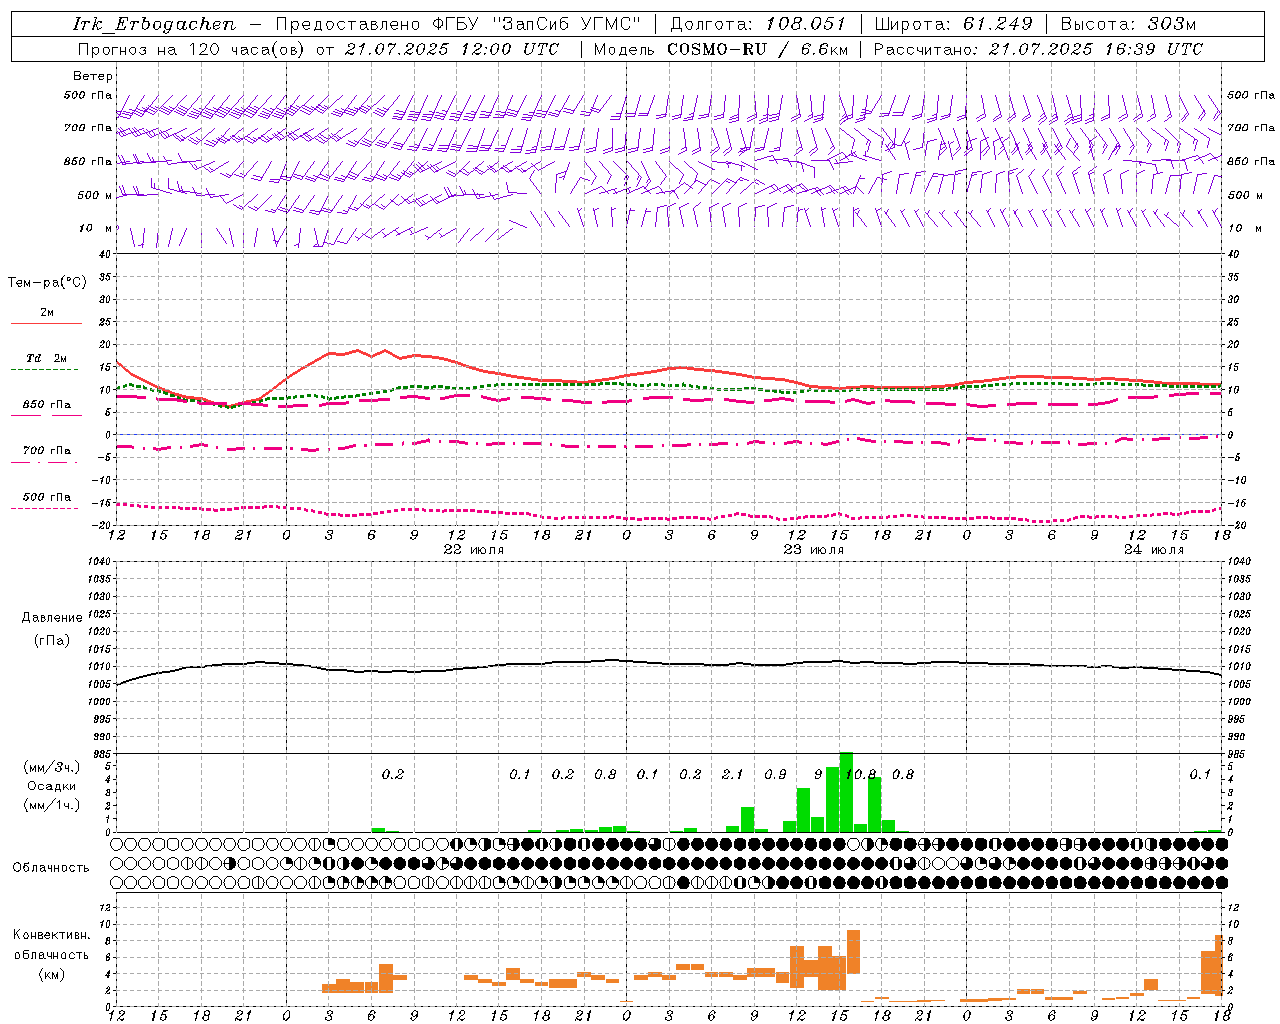Screen dimensions: 1280x1024
Task: Click the (мм/3ч.) precipitation unit label
Action: point(52,768)
